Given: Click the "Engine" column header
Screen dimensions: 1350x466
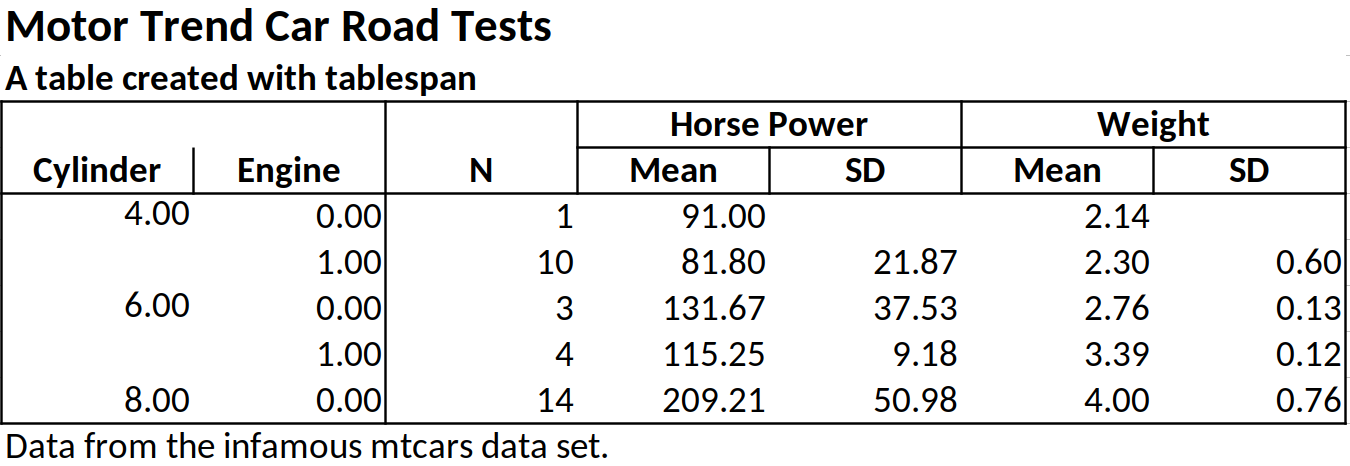Looking at the screenshot, I should click(x=288, y=171).
